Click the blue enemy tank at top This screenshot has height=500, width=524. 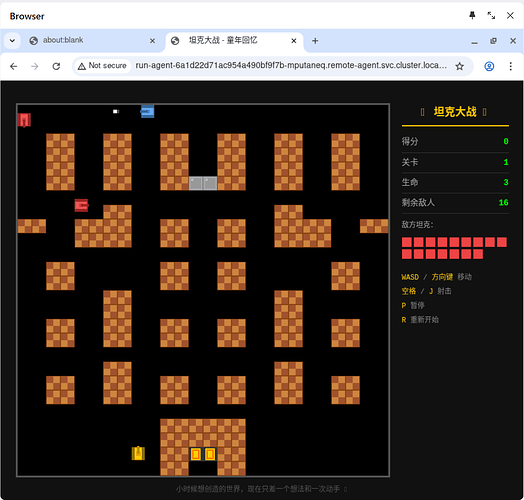(x=147, y=111)
